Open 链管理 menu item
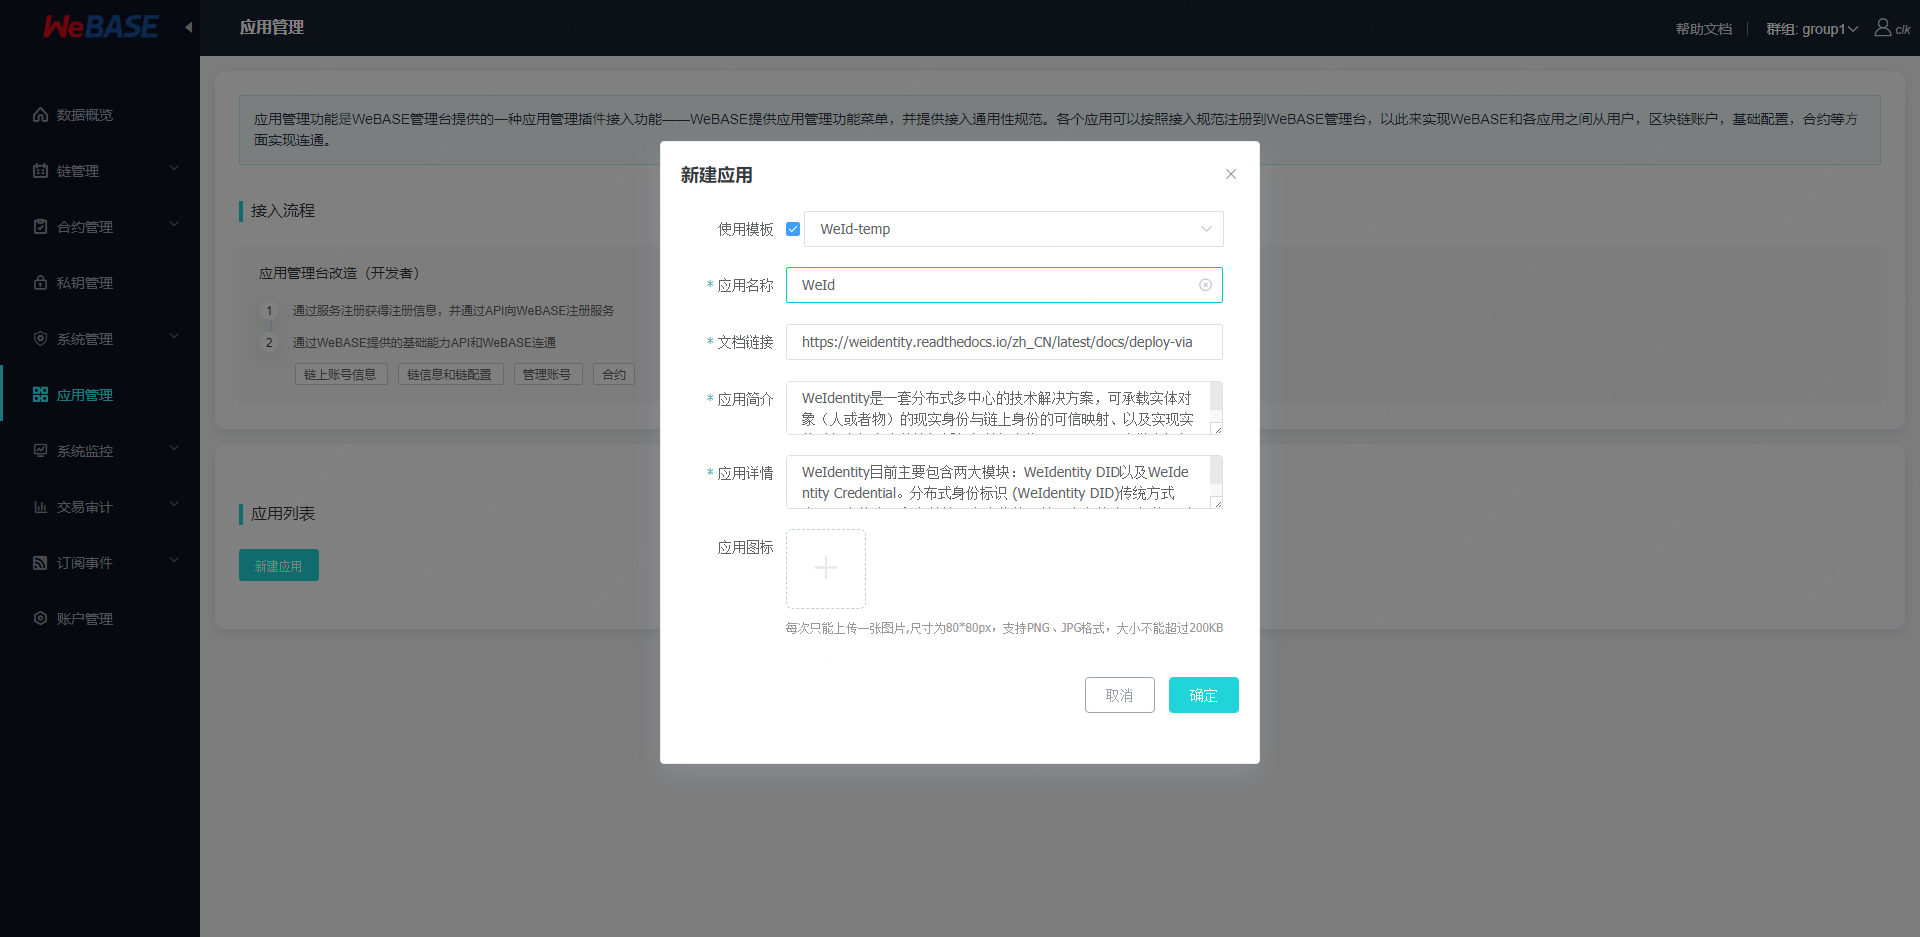Screen dimensions: 1920x937 pos(100,171)
